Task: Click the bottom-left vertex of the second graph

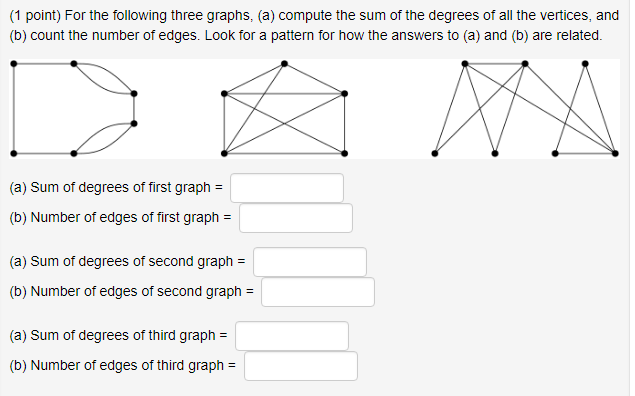Action: pyautogui.click(x=224, y=153)
